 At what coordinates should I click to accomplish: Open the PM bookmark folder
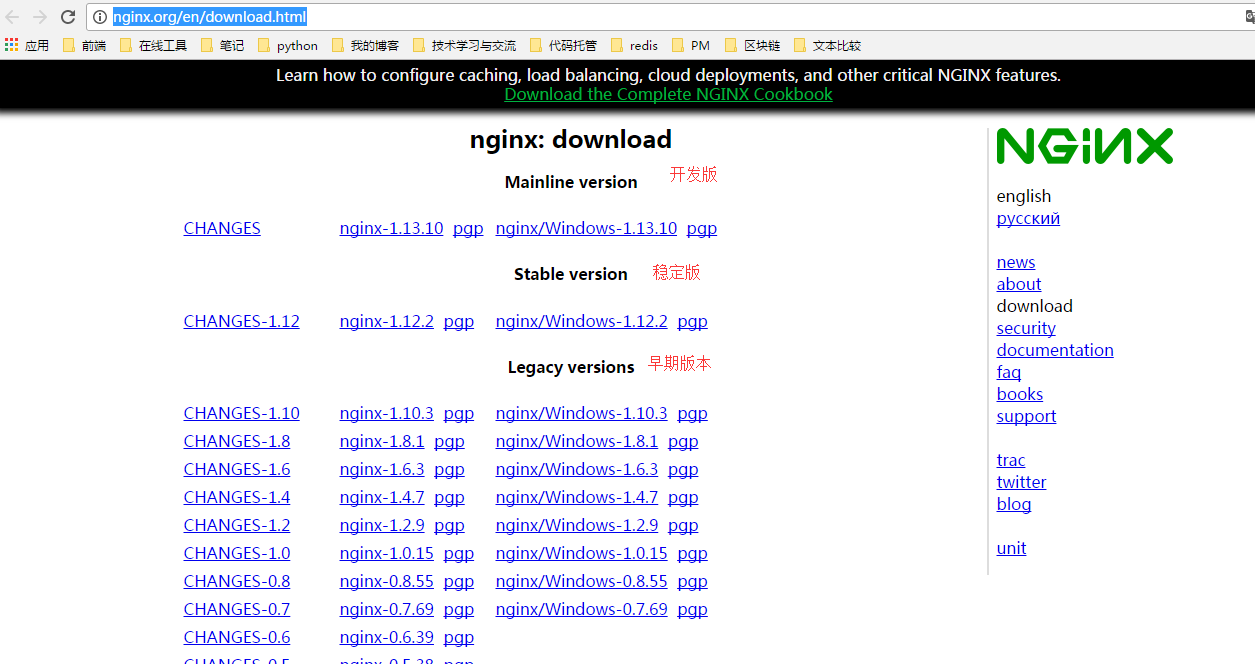691,45
